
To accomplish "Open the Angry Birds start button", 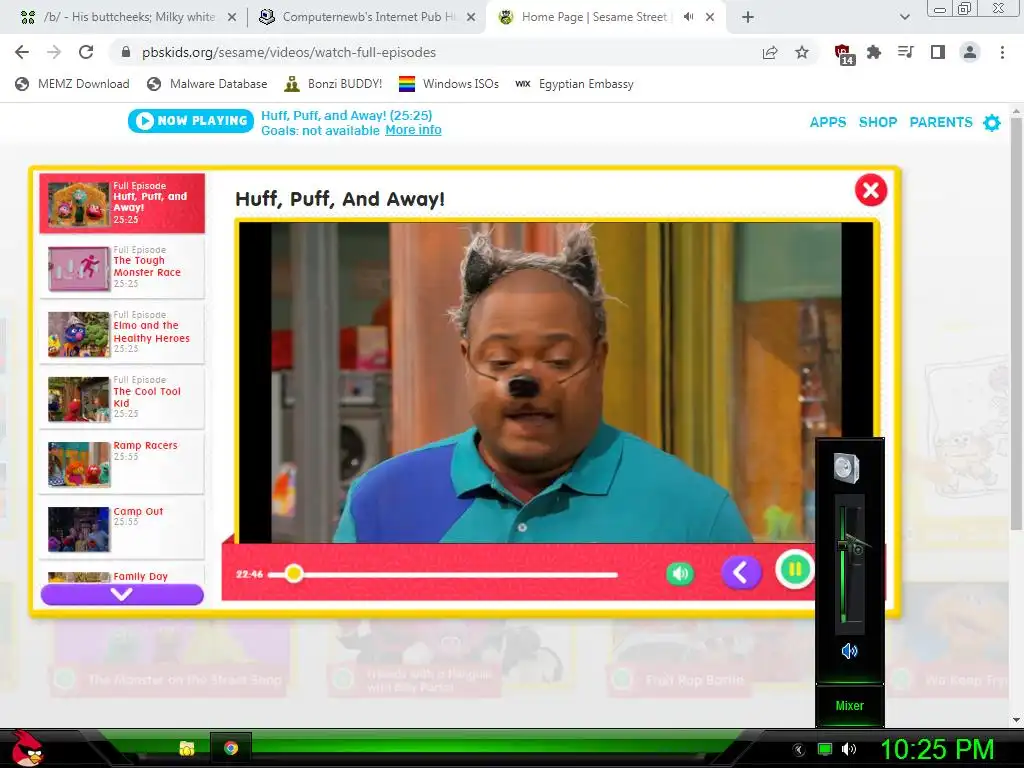I will 27,748.
